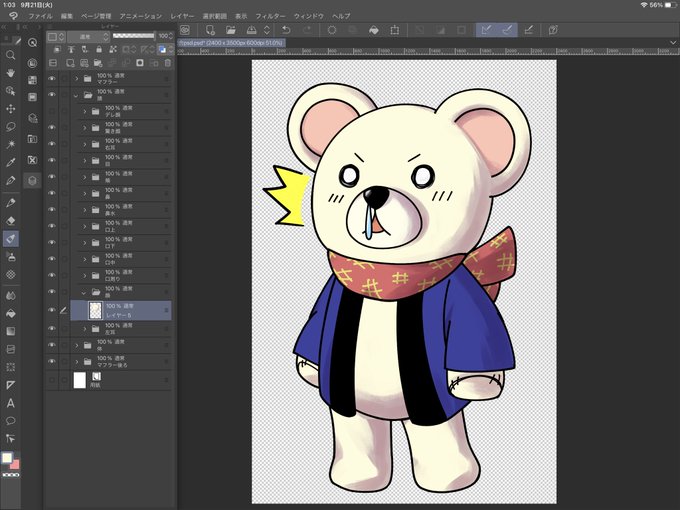Open the 選択範囲 menu

215,16
